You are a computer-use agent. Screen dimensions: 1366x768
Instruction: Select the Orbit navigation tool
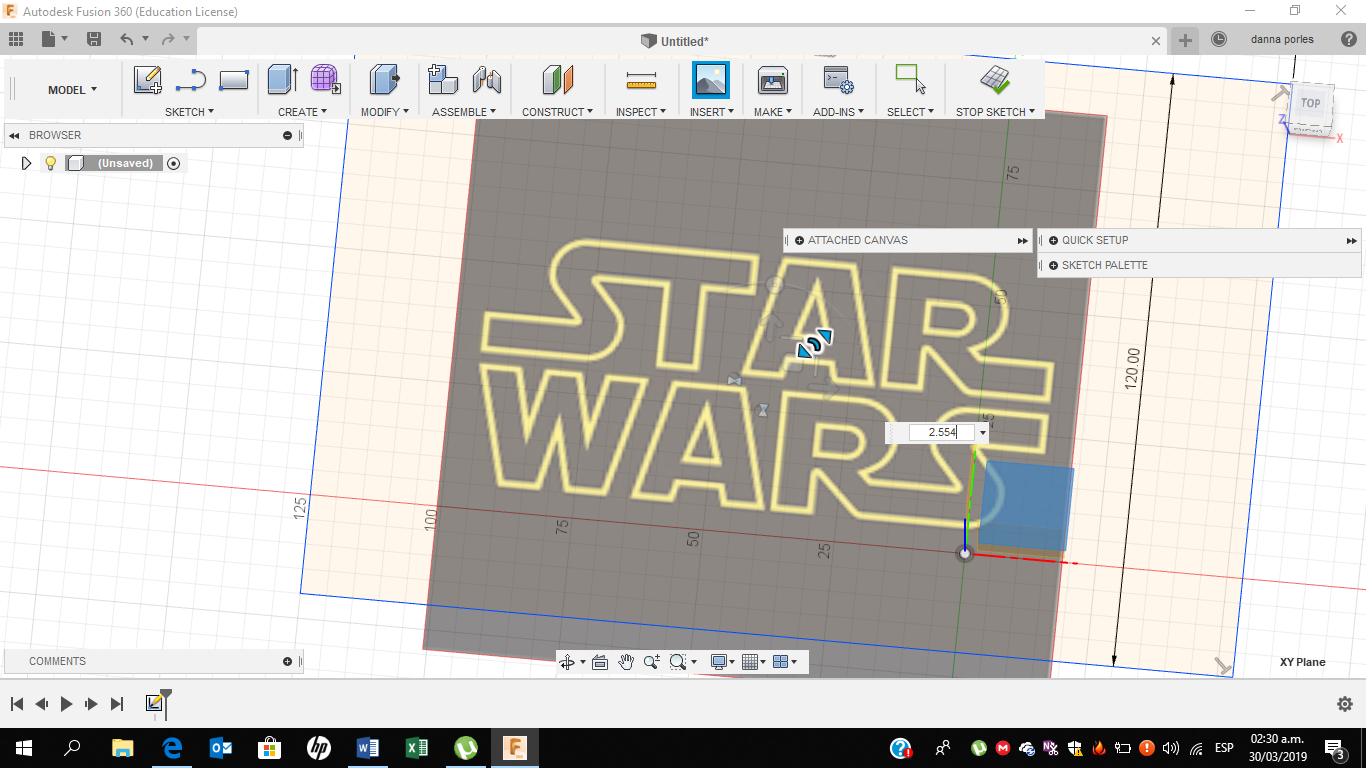pos(567,662)
